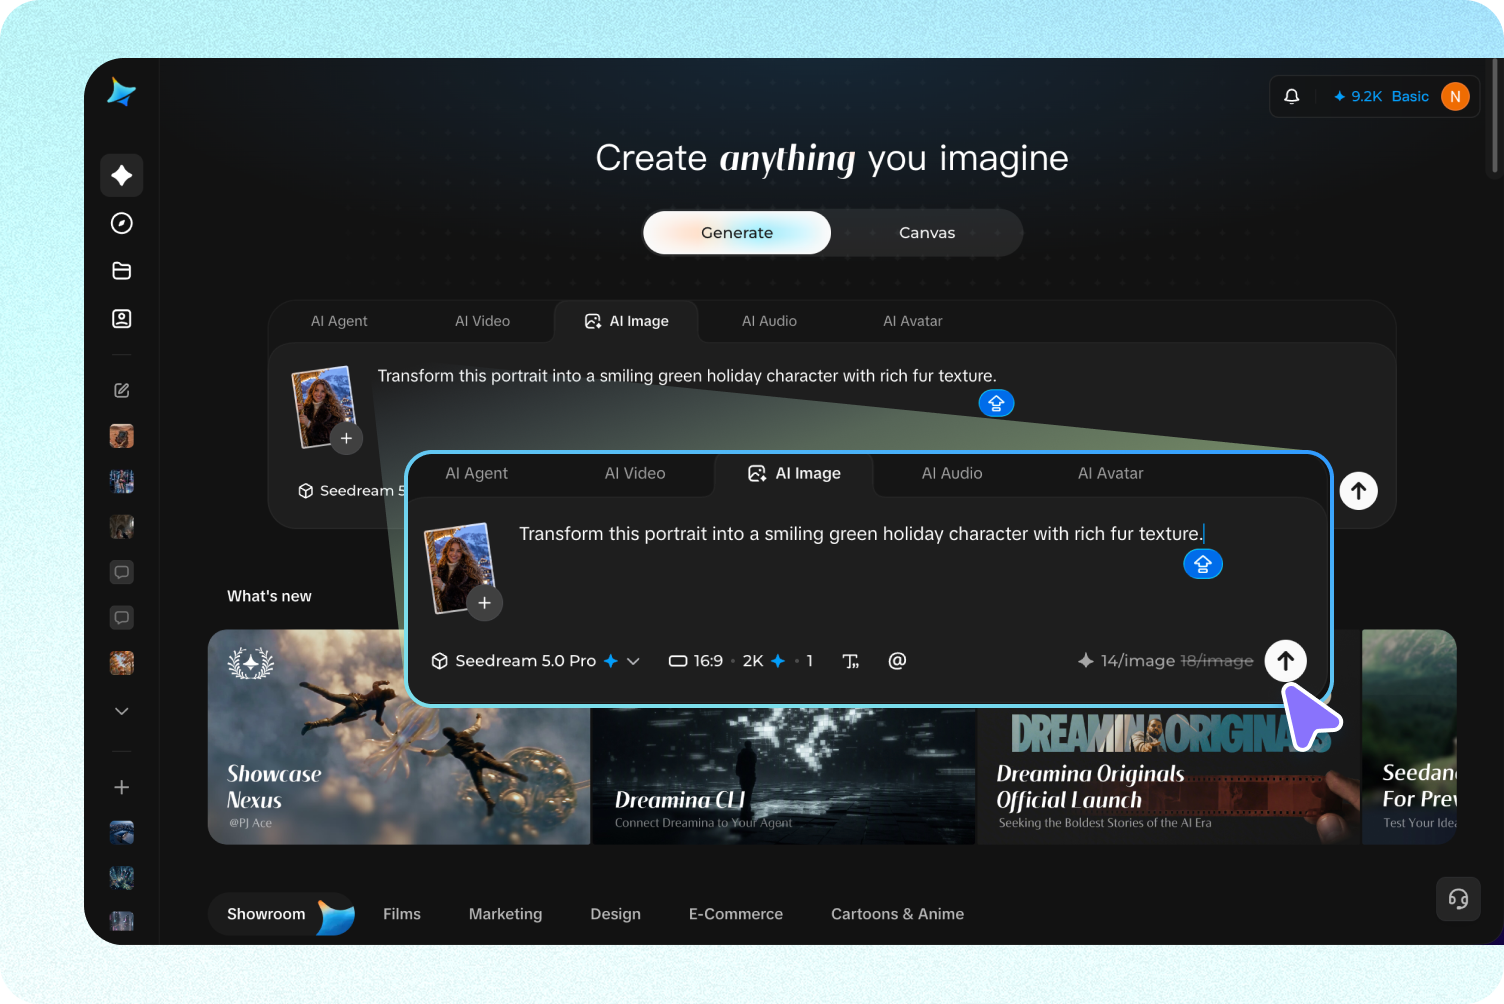Image resolution: width=1504 pixels, height=1004 pixels.
Task: Click the pencil new-creation icon in the sidebar
Action: 122,390
